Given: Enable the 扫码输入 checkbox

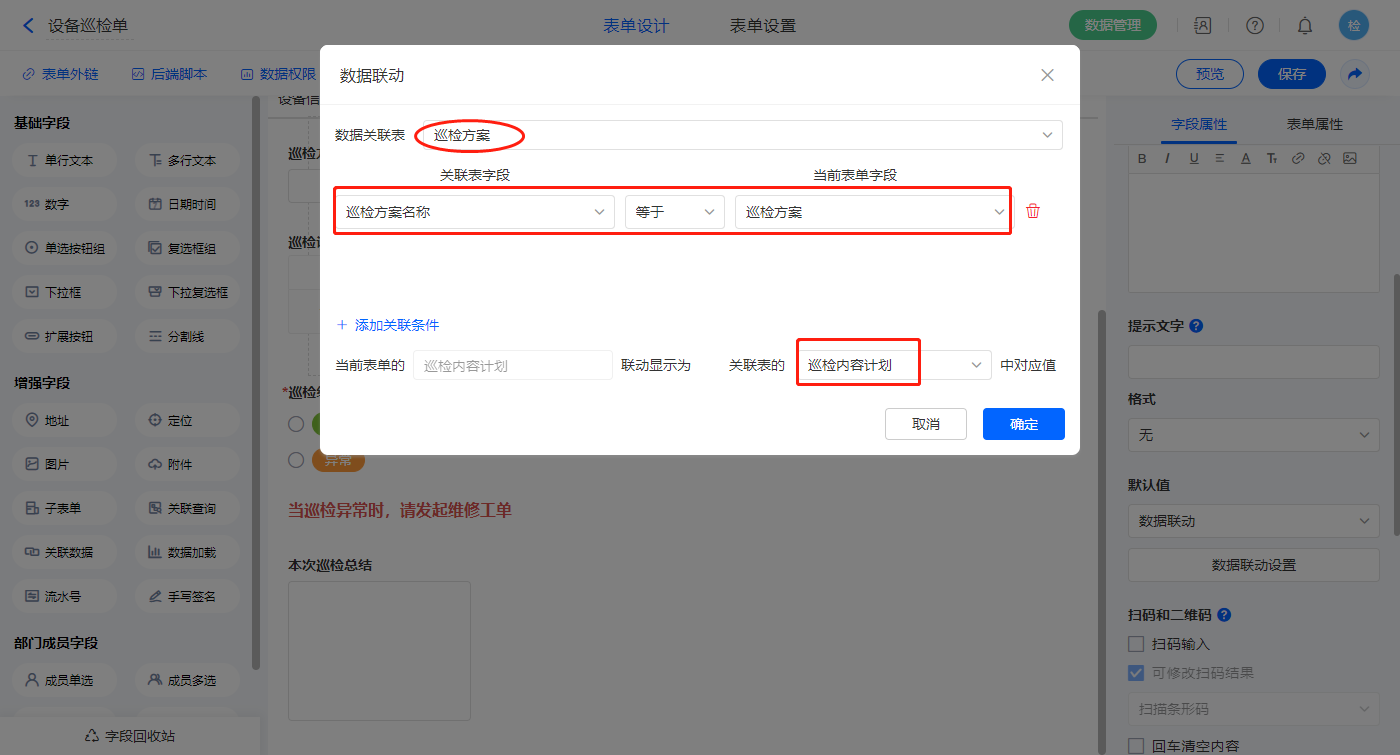Looking at the screenshot, I should [1136, 644].
